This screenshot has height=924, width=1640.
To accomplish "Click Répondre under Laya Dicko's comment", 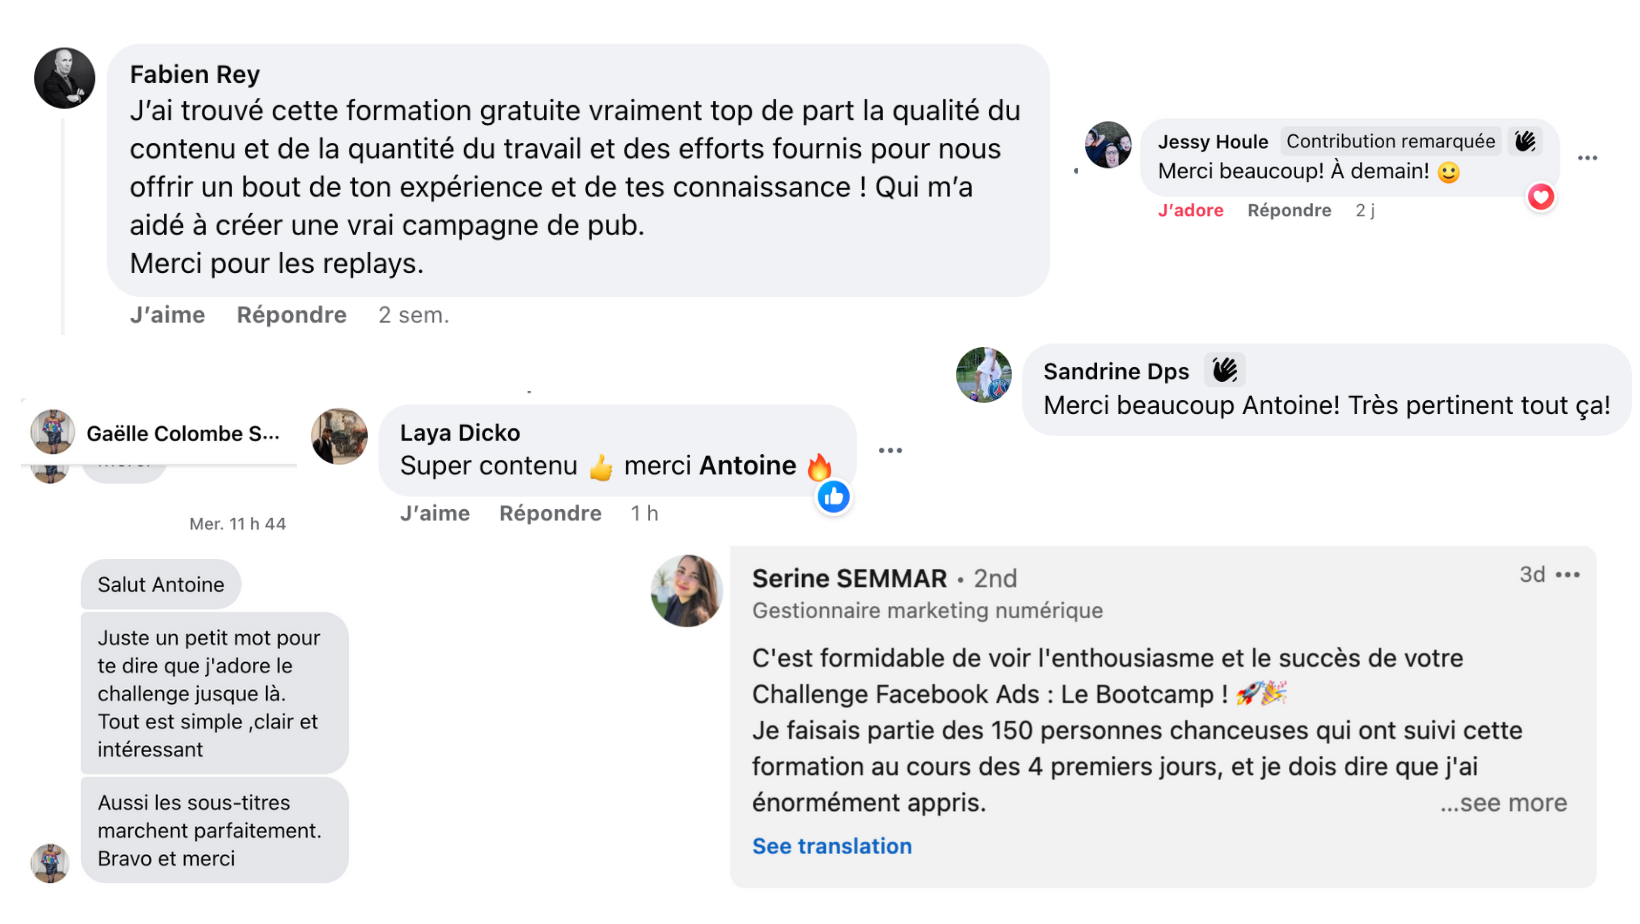I will tap(550, 513).
